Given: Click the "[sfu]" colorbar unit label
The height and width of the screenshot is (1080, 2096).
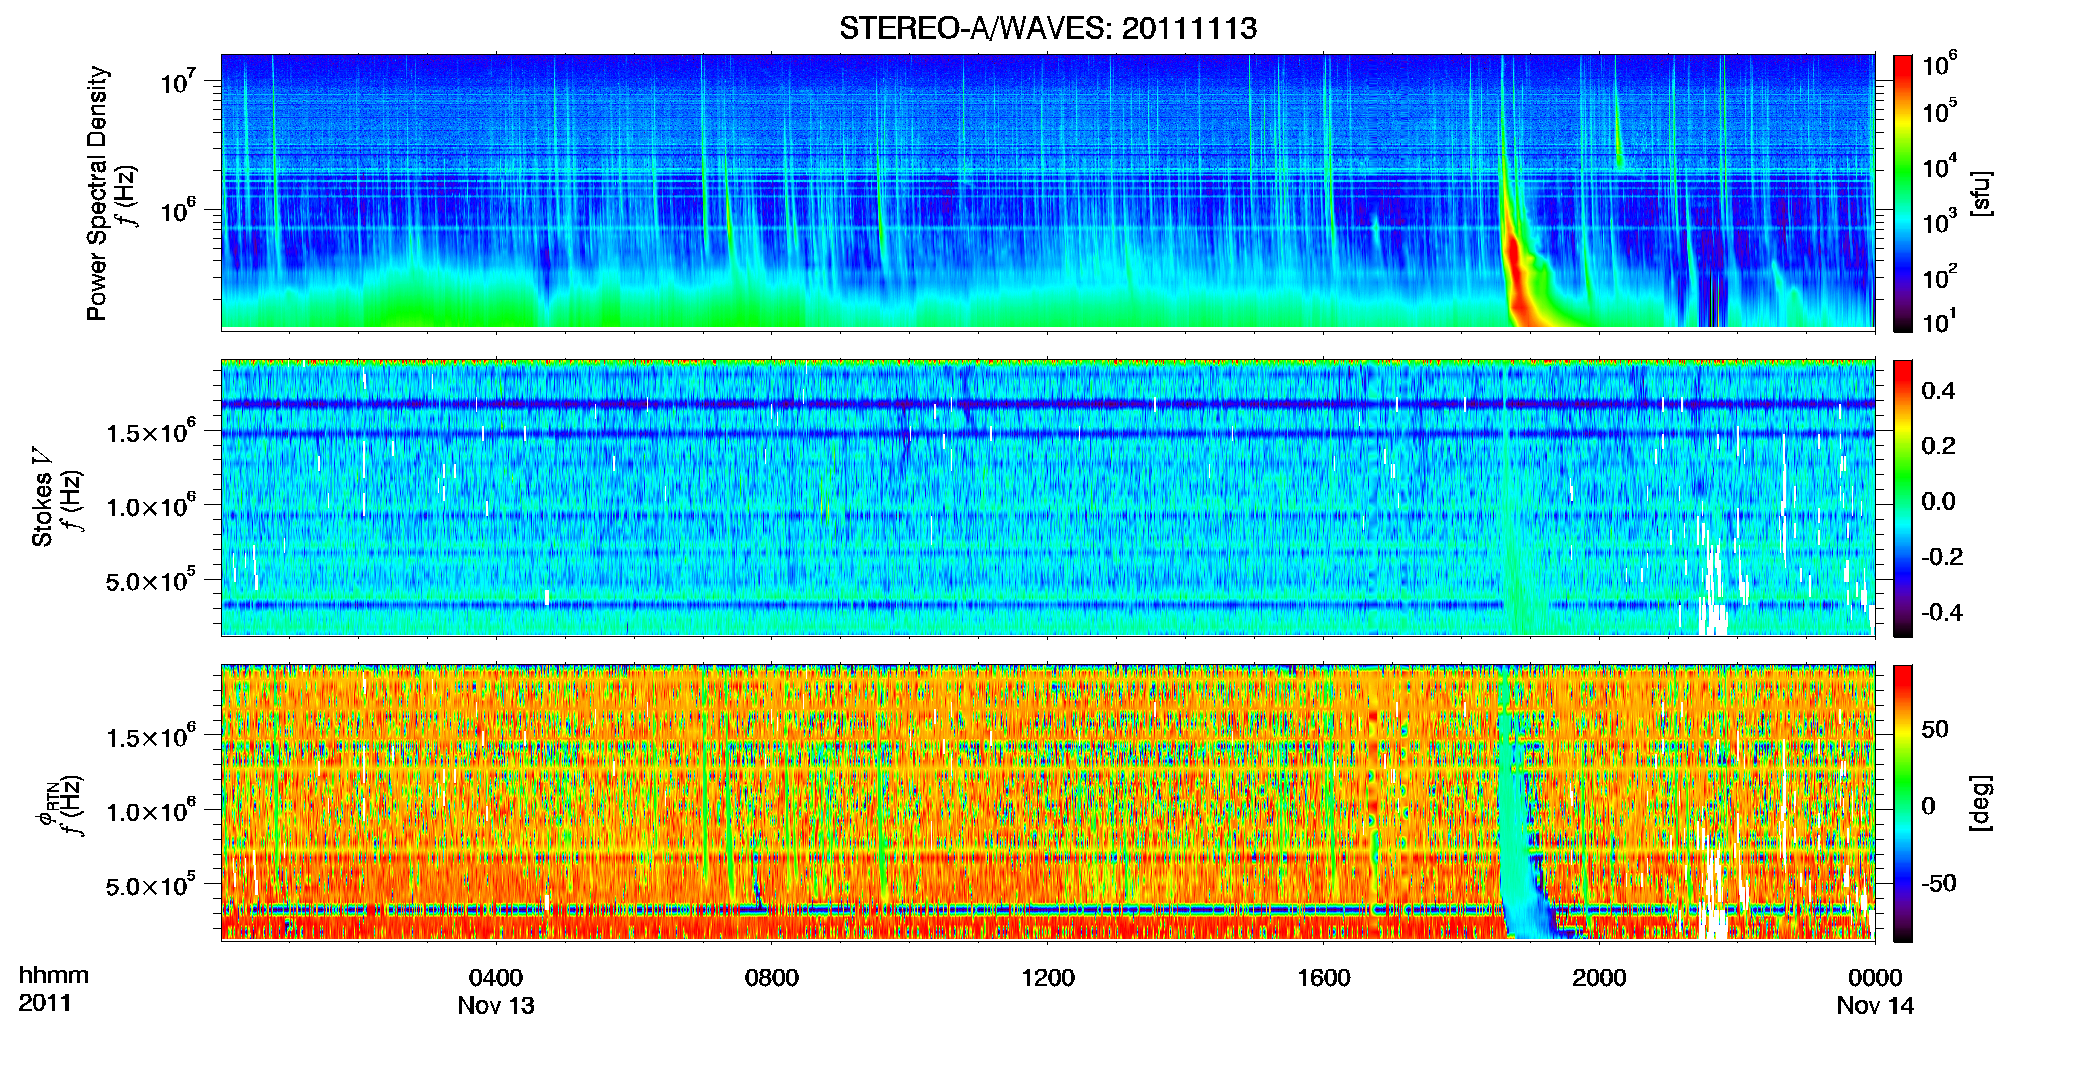Looking at the screenshot, I should coord(1981,193).
